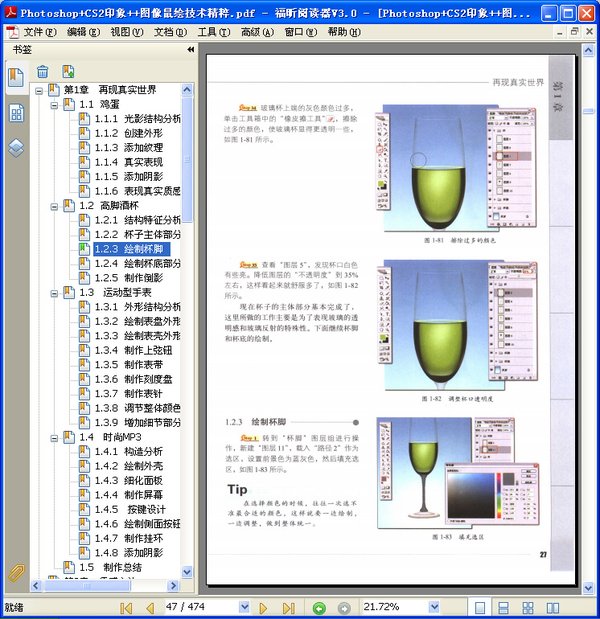This screenshot has width=600, height=619.
Task: Open the page thumbnails panel icon
Action: pyautogui.click(x=16, y=114)
